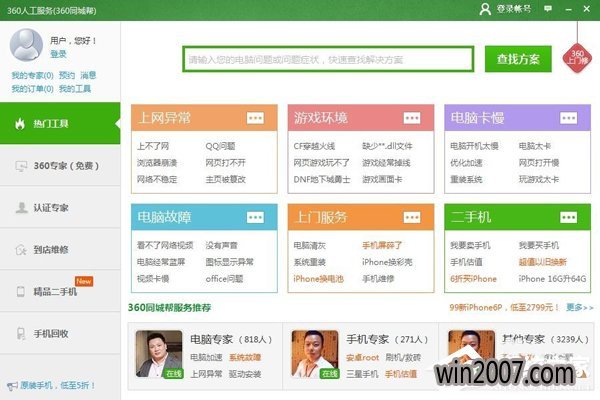Select the 热门工具 sidebar tab
This screenshot has width=600, height=400.
click(60, 123)
